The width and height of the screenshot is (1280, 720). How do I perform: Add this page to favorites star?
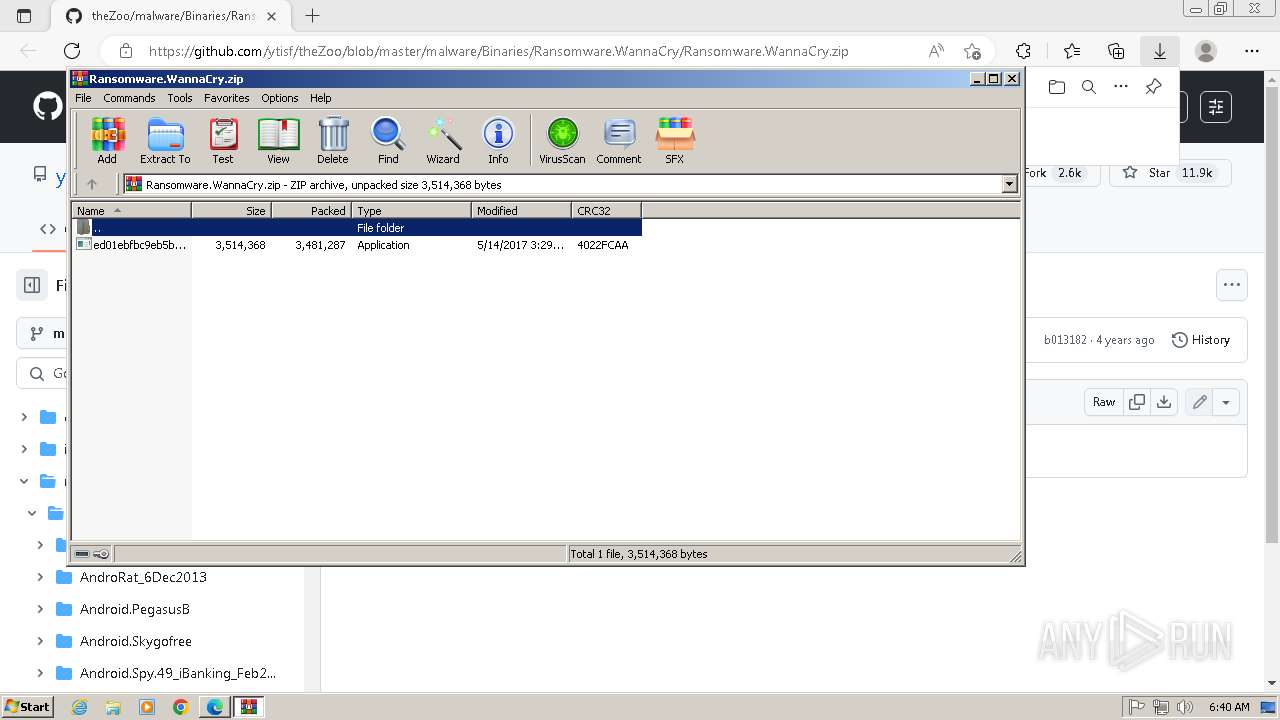click(972, 51)
